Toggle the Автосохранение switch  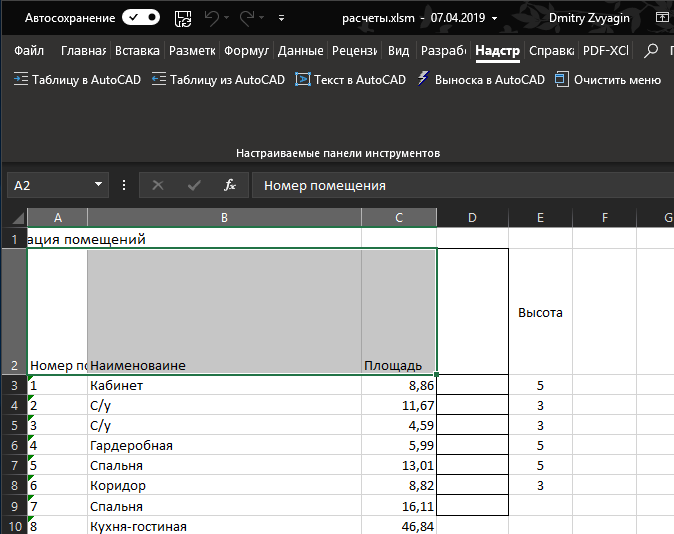(141, 18)
